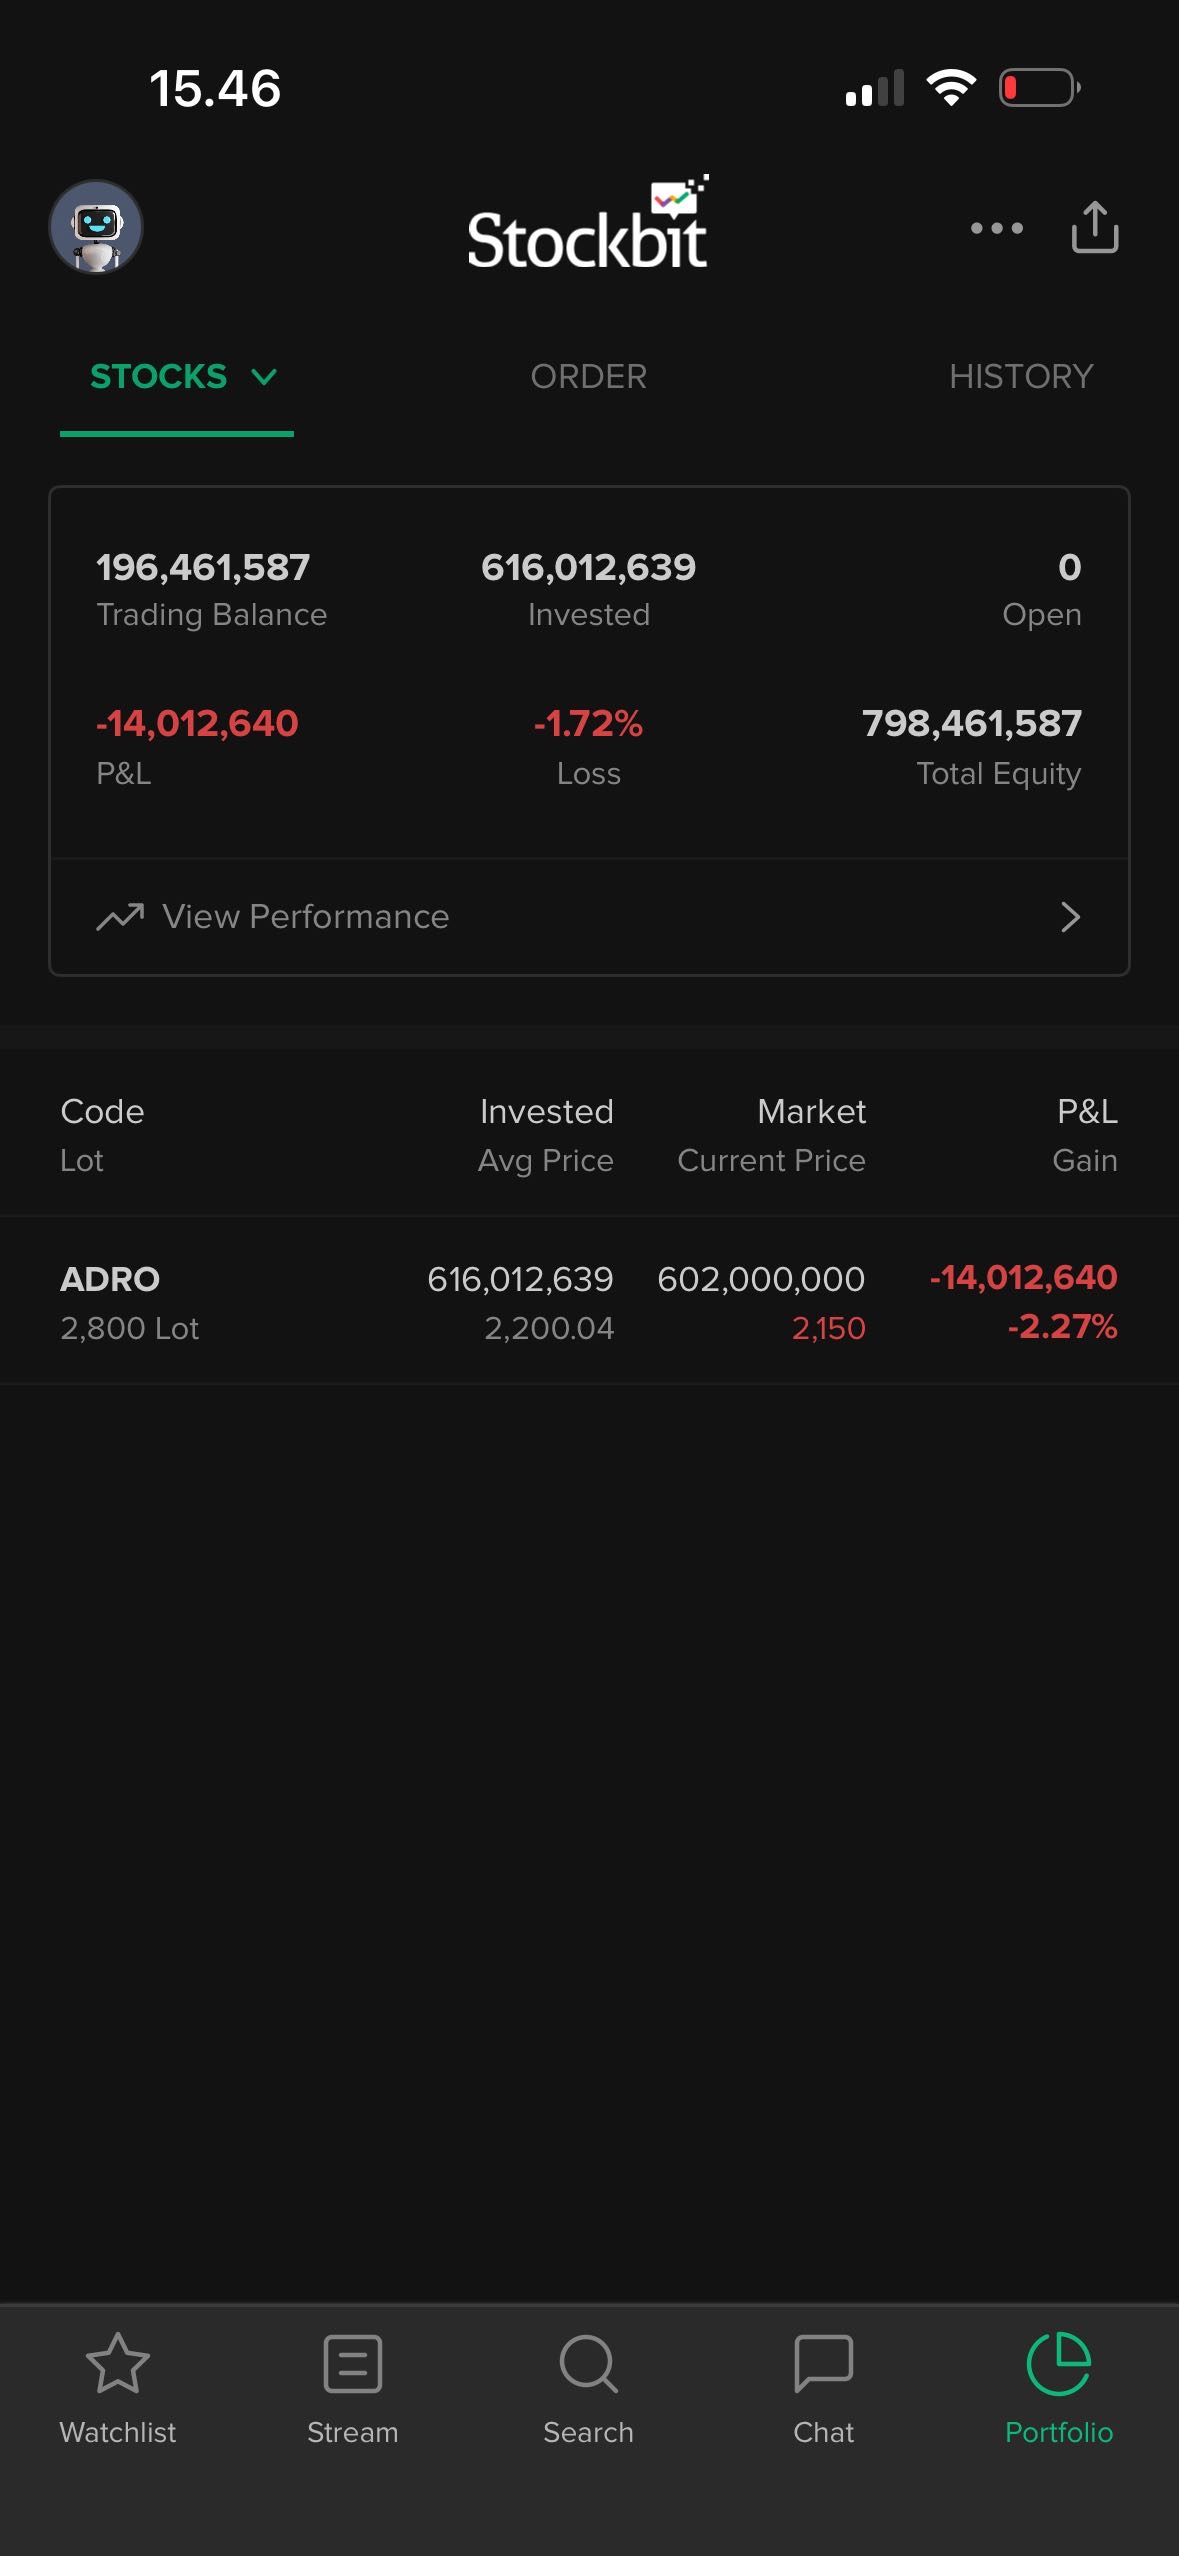The width and height of the screenshot is (1179, 2556).
Task: Tap the share portfolio icon
Action: pos(1094,227)
